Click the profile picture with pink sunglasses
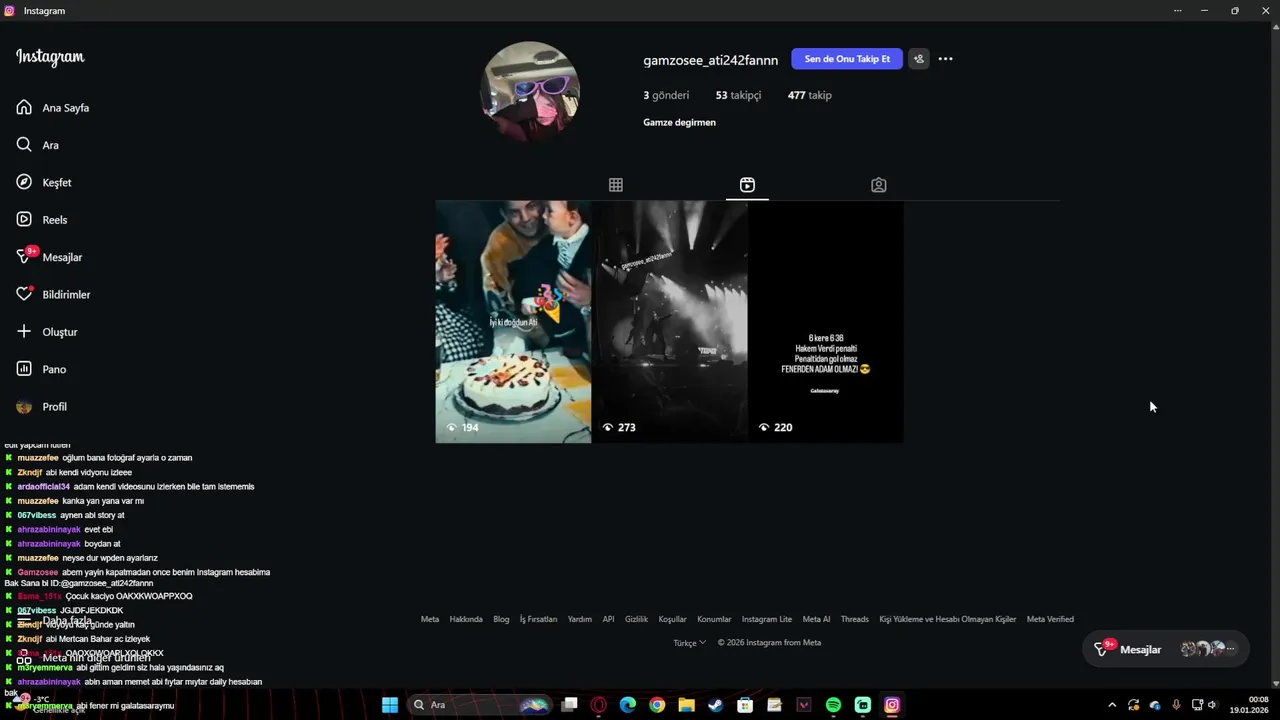Viewport: 1280px width, 720px height. pyautogui.click(x=530, y=90)
